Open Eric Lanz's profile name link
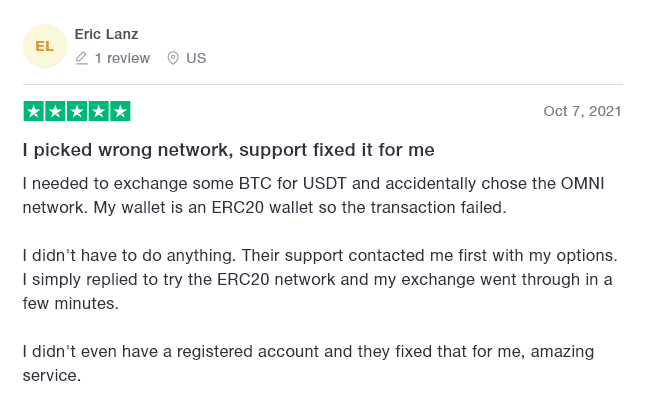 106,34
